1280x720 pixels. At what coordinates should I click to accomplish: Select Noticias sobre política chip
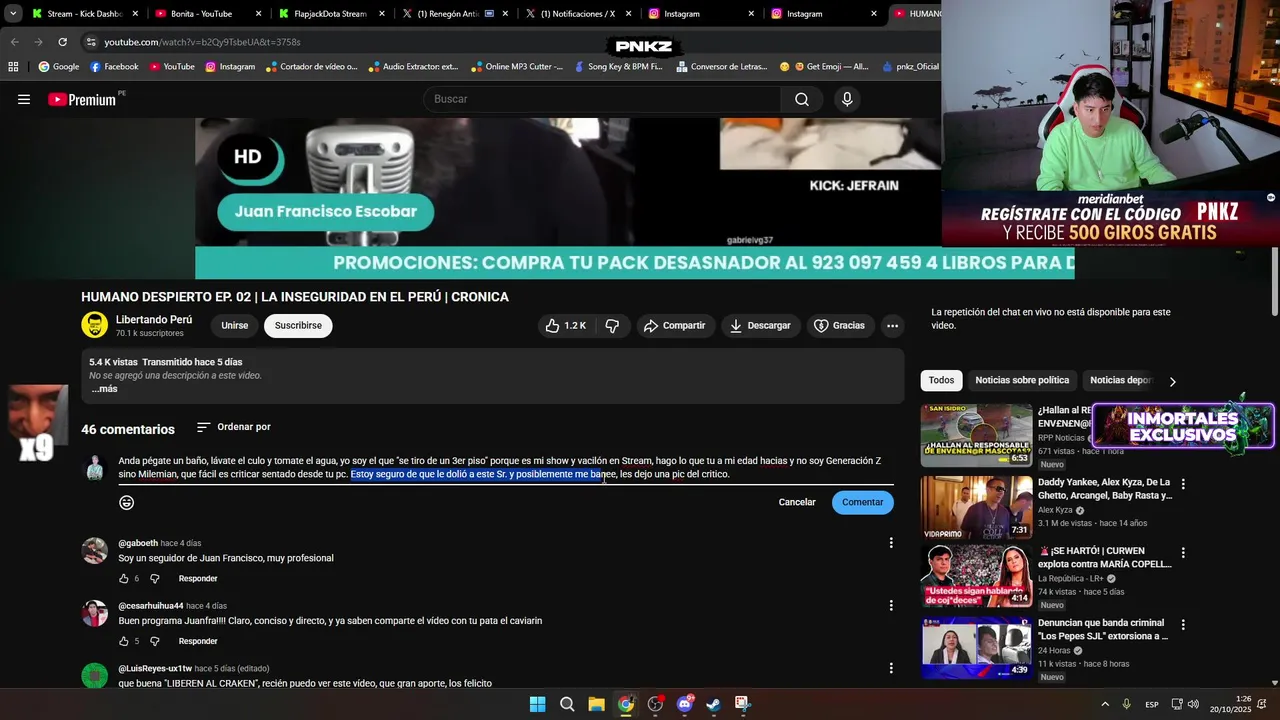pos(1022,380)
